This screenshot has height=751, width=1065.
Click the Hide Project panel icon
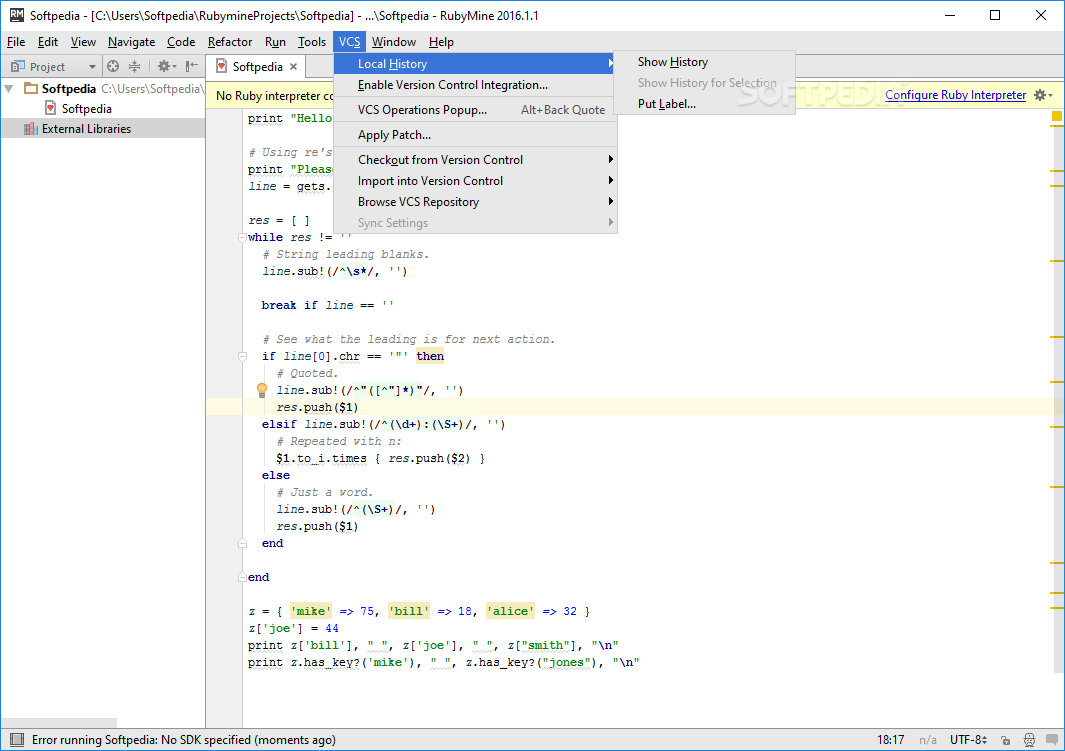(x=192, y=66)
